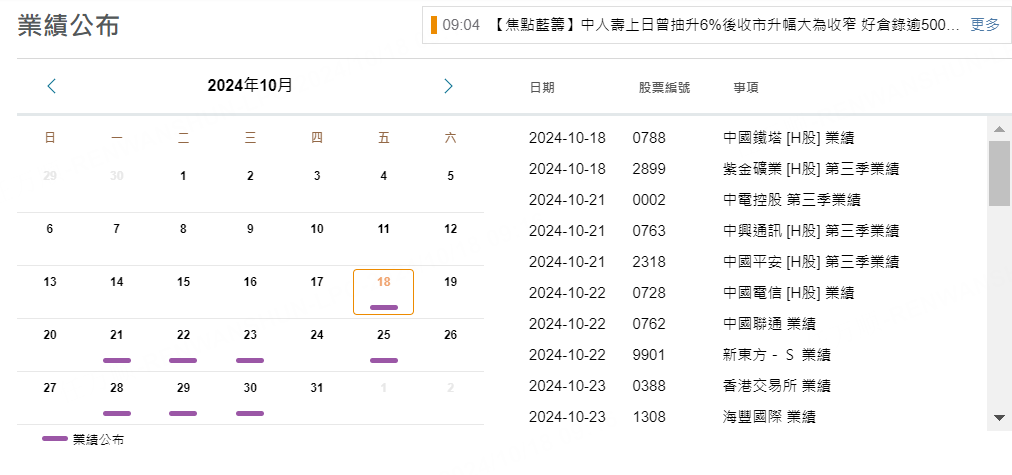Open 中國鐵塔 [H股] 業績 entry
1012x475 pixels.
(x=781, y=138)
